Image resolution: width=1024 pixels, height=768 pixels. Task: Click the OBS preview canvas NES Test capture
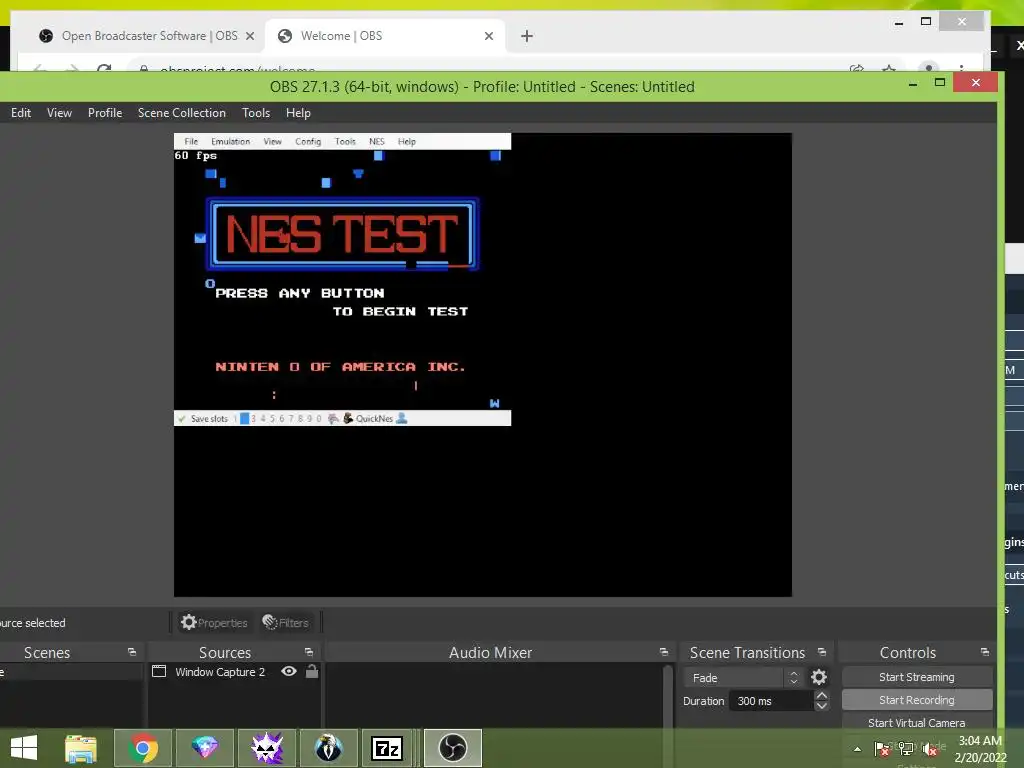point(342,280)
